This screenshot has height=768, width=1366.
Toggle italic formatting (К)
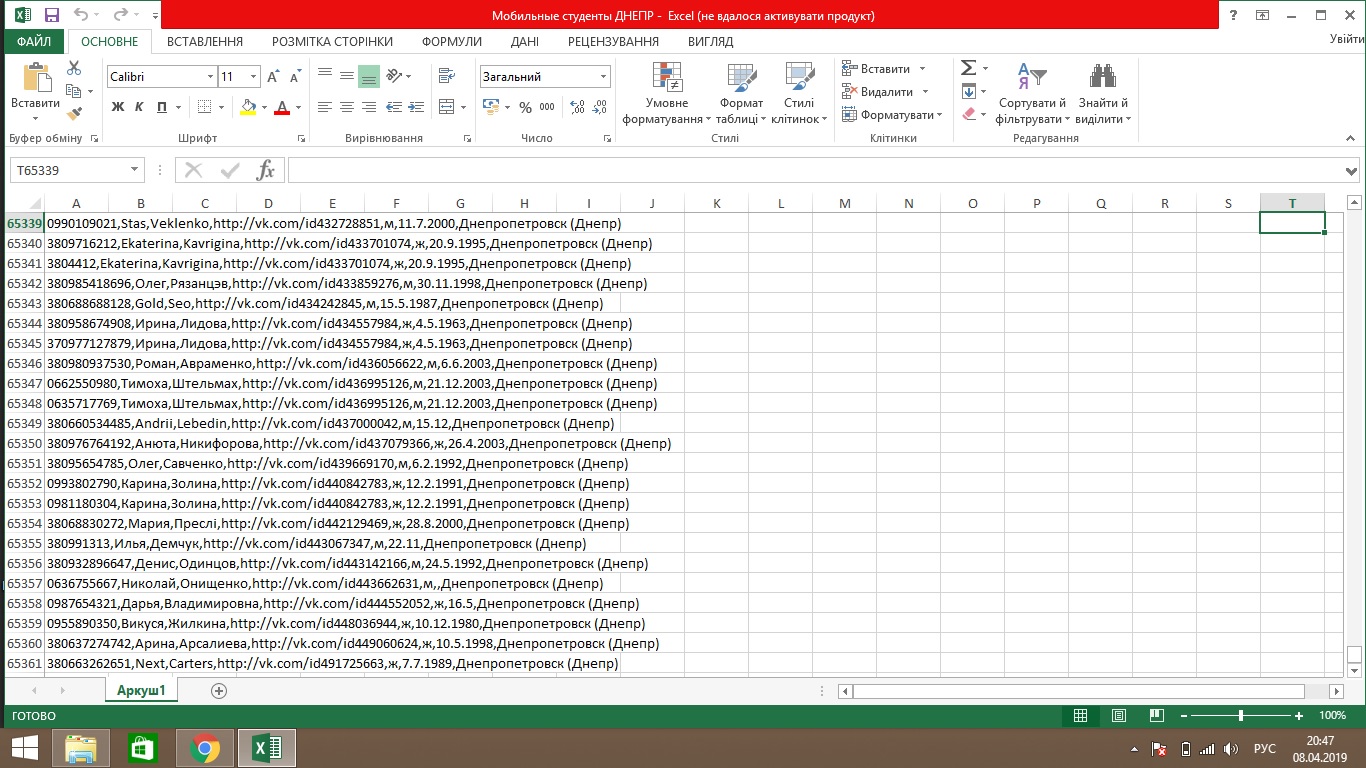pos(139,107)
